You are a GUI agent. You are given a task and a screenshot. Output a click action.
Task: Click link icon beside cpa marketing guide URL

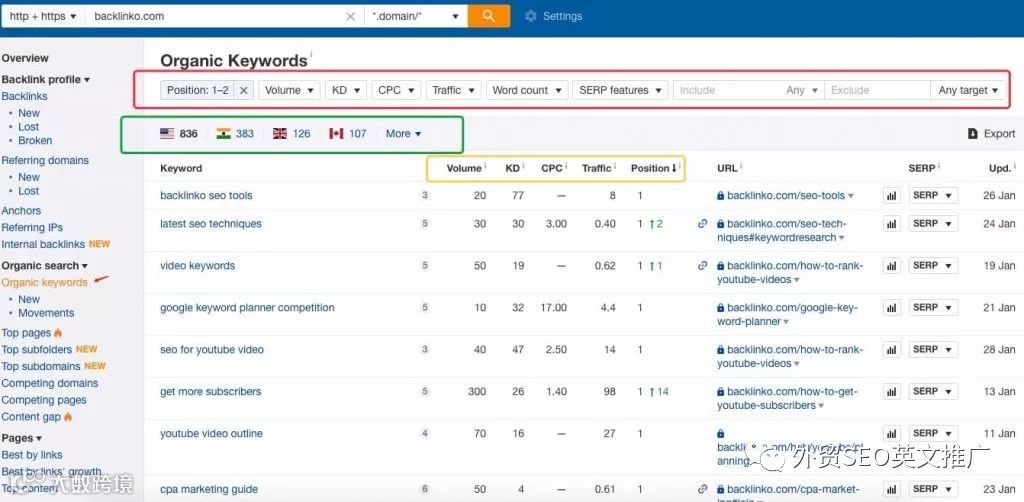703,489
